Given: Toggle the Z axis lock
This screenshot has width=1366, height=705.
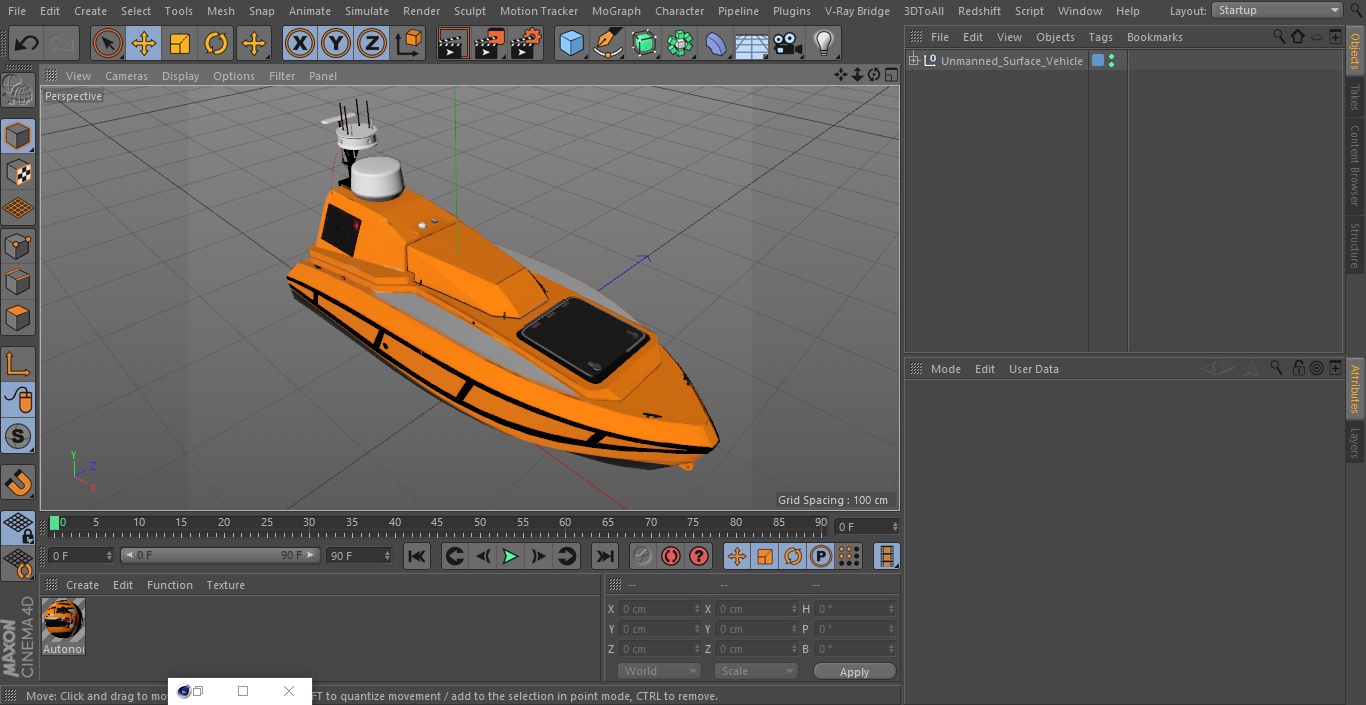Looking at the screenshot, I should pos(372,43).
